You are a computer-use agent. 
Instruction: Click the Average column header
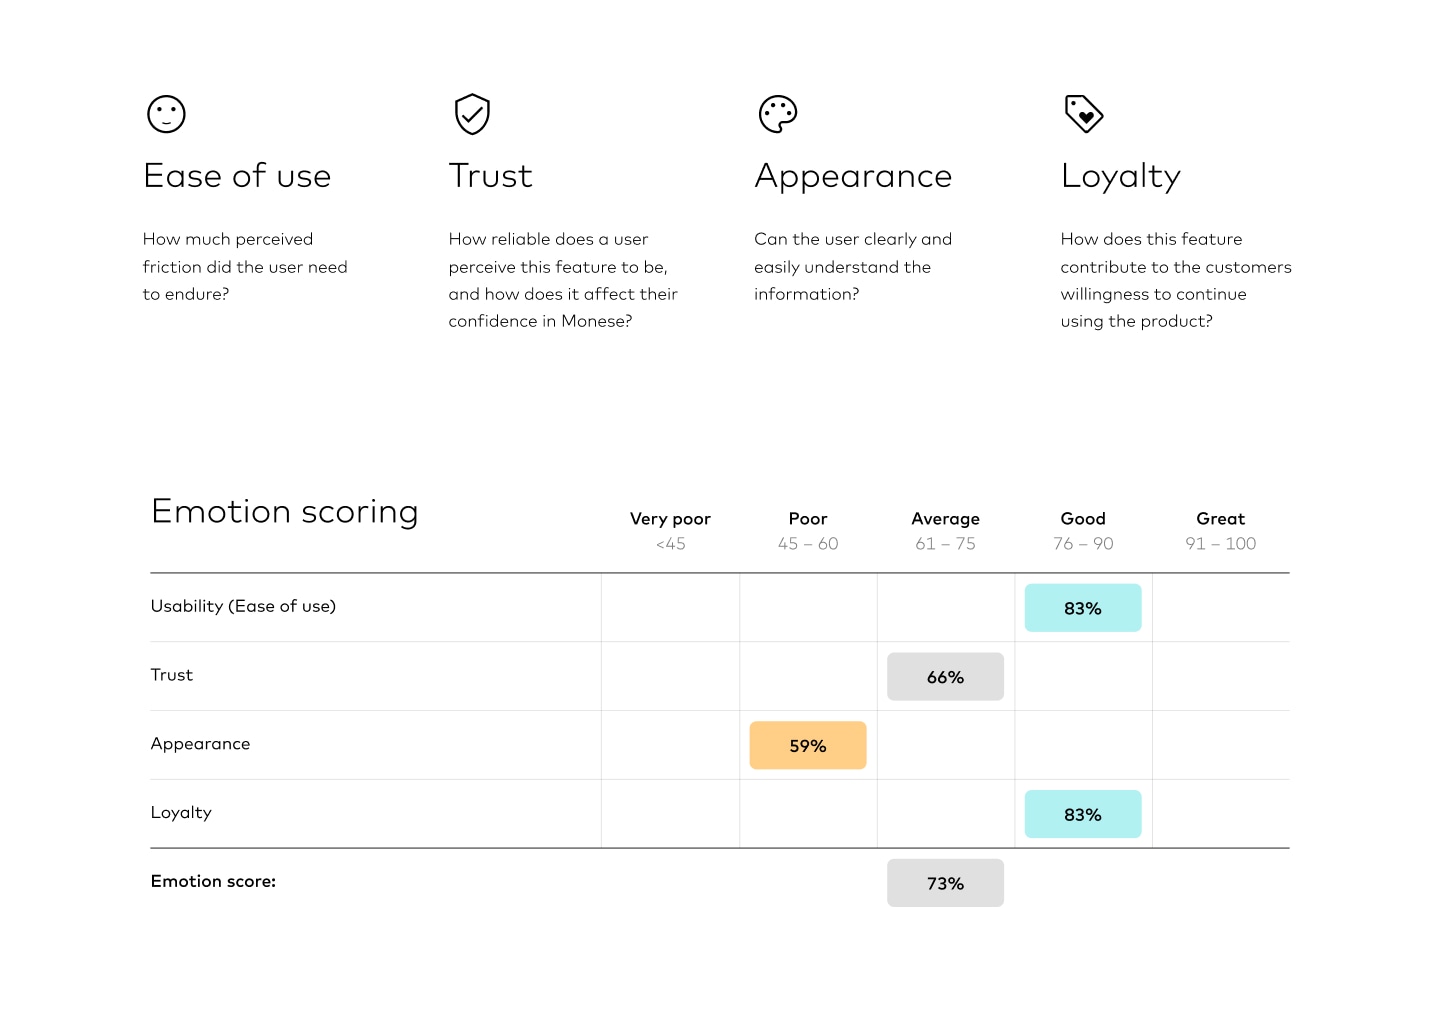click(x=945, y=519)
